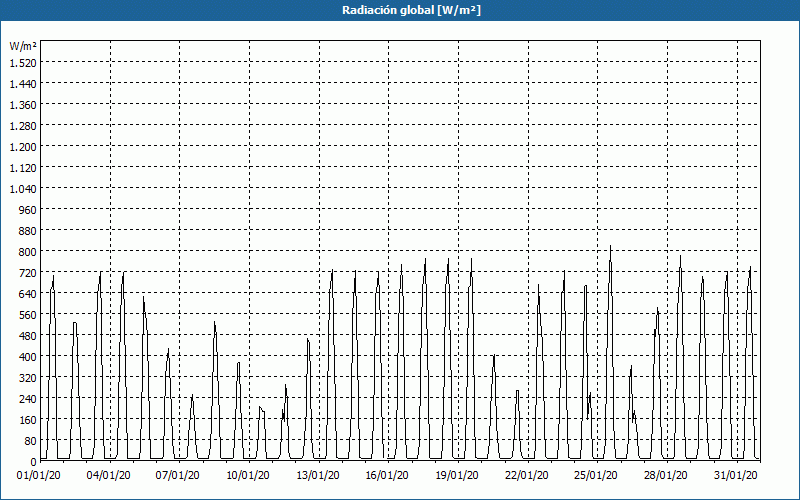The image size is (800, 500).
Task: Click the 640 y-axis label
Action: click(28, 294)
